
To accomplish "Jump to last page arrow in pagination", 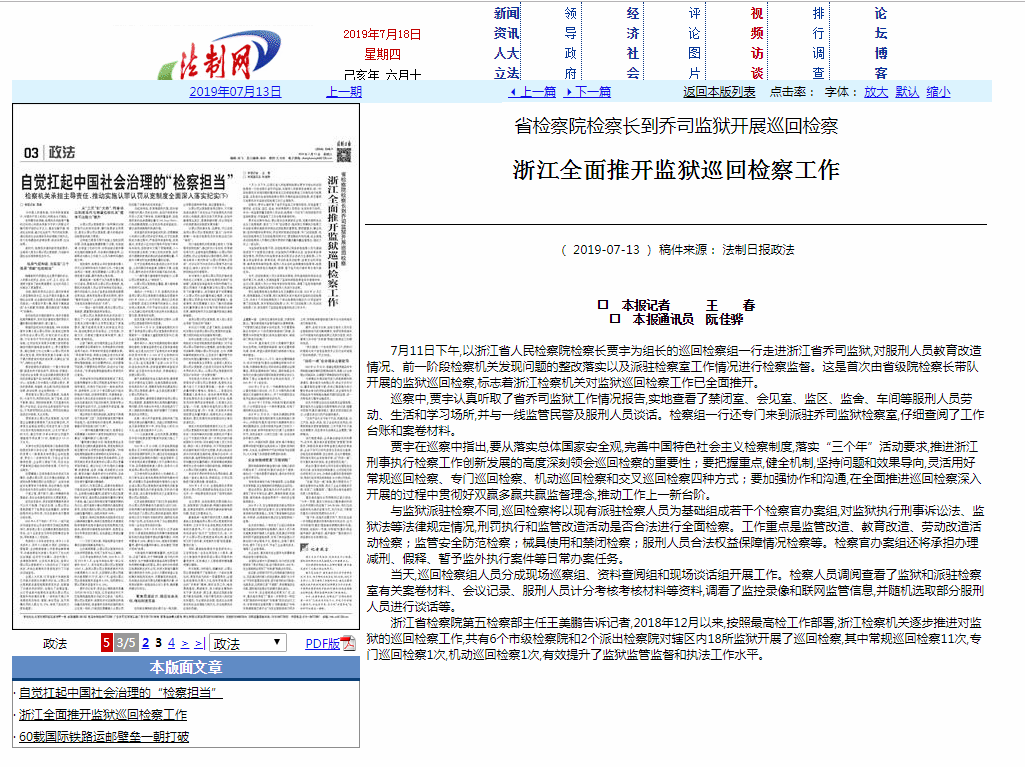I will [x=199, y=643].
